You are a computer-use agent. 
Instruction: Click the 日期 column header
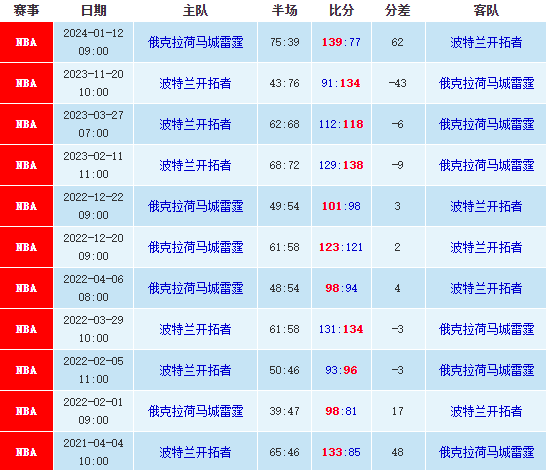click(x=93, y=10)
